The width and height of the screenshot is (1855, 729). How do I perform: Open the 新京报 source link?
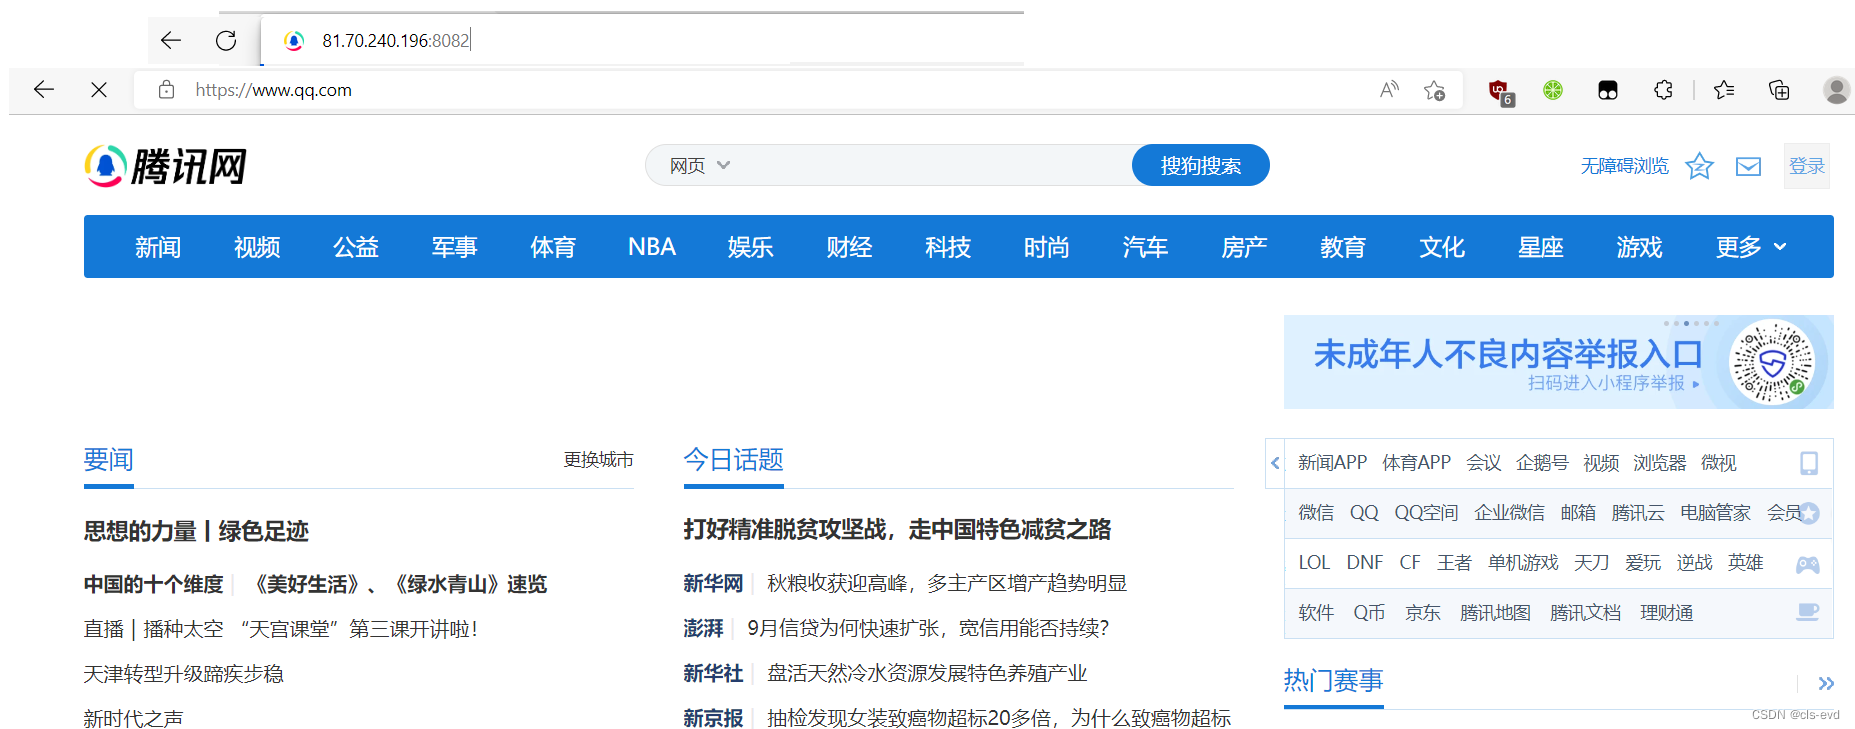[713, 718]
